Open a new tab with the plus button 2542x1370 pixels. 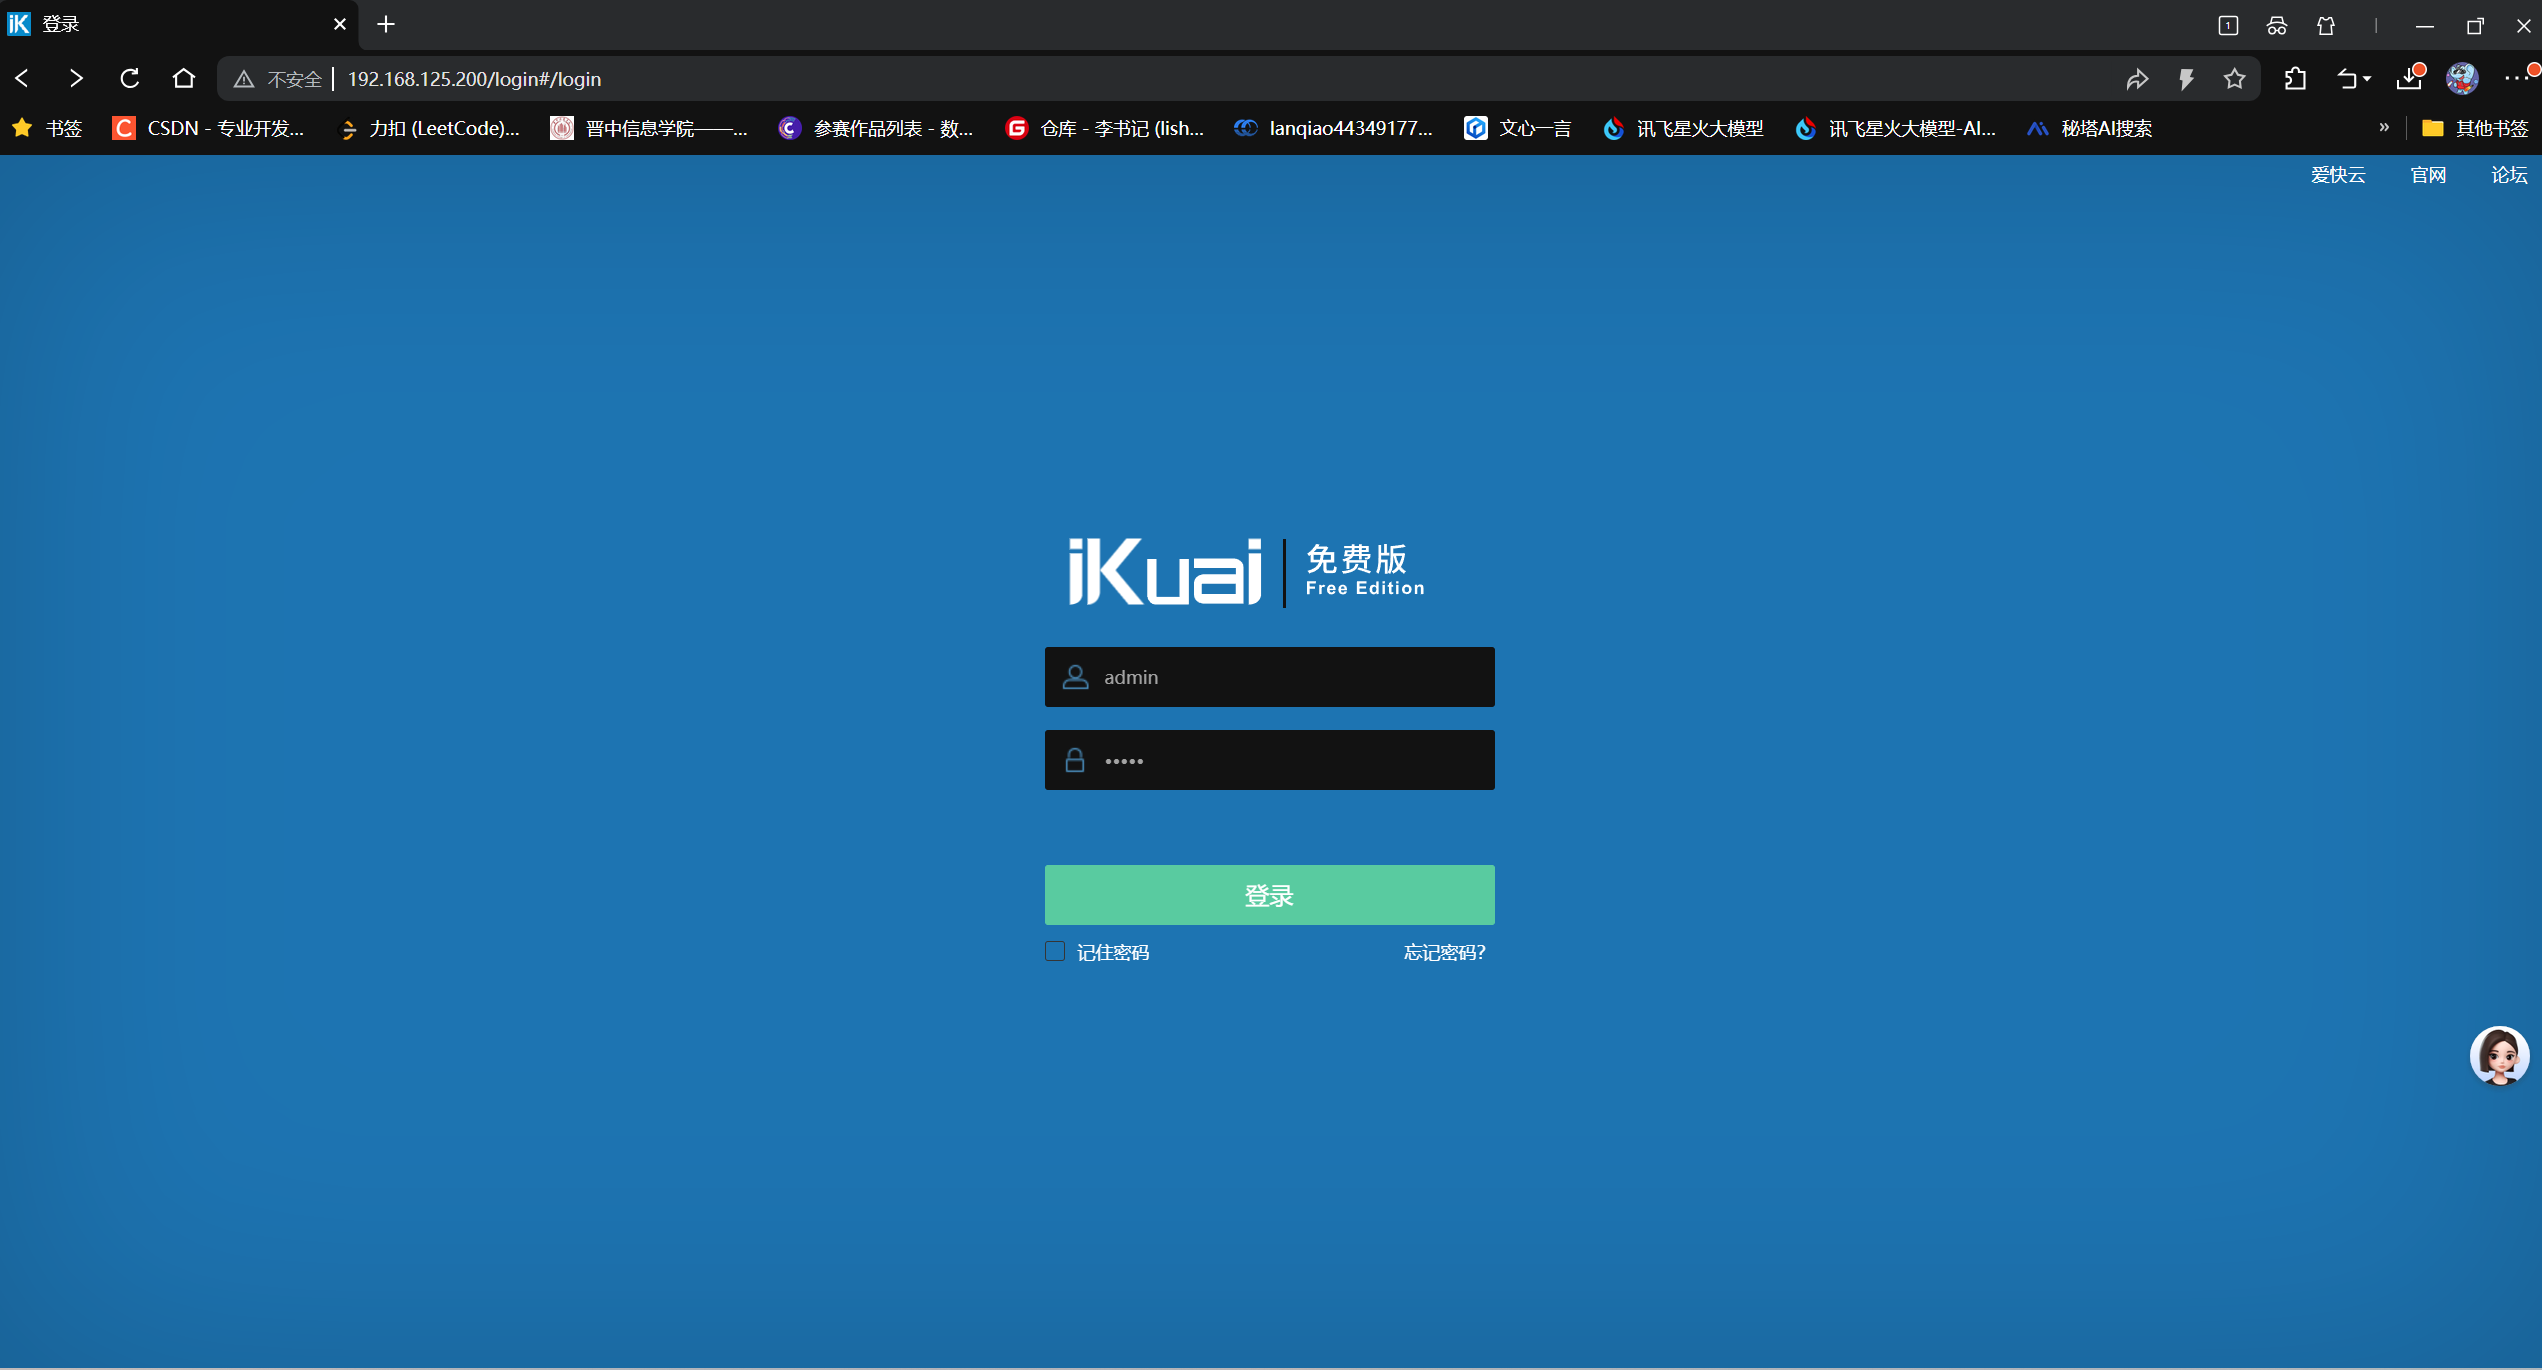click(x=386, y=24)
